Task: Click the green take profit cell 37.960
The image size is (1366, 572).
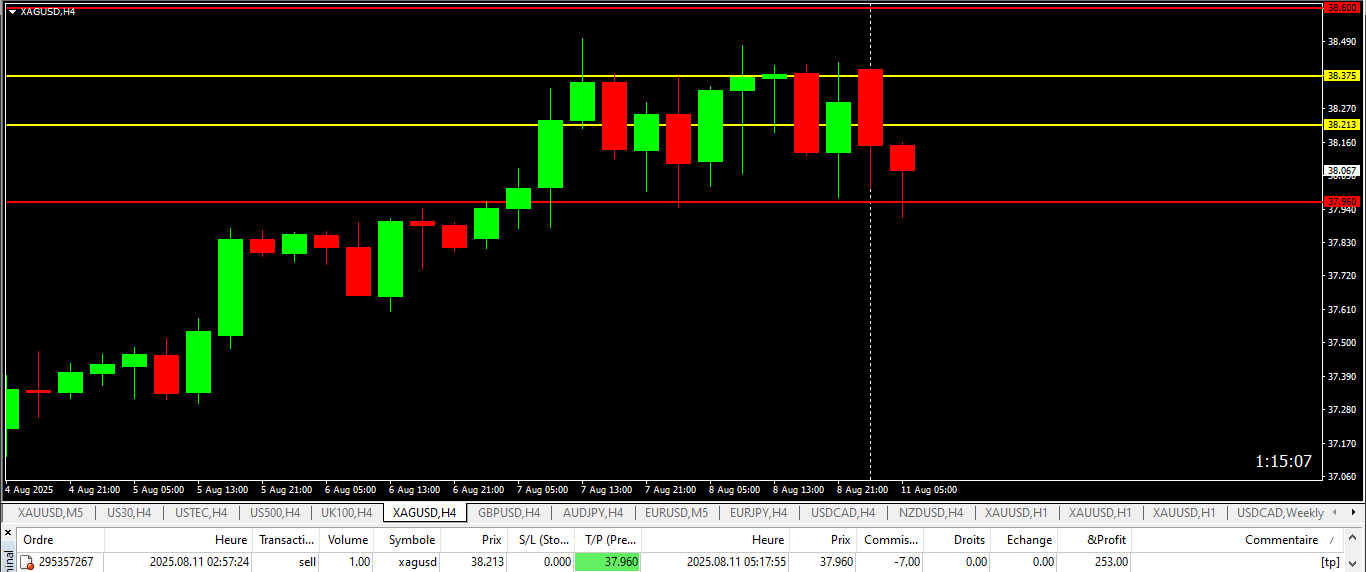Action: pyautogui.click(x=608, y=562)
